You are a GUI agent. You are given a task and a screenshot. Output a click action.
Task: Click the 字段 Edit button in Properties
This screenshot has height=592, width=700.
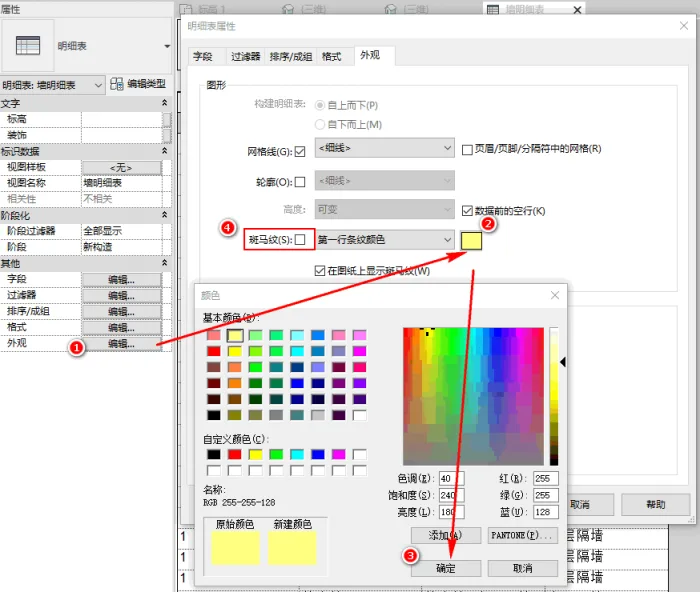pos(121,279)
